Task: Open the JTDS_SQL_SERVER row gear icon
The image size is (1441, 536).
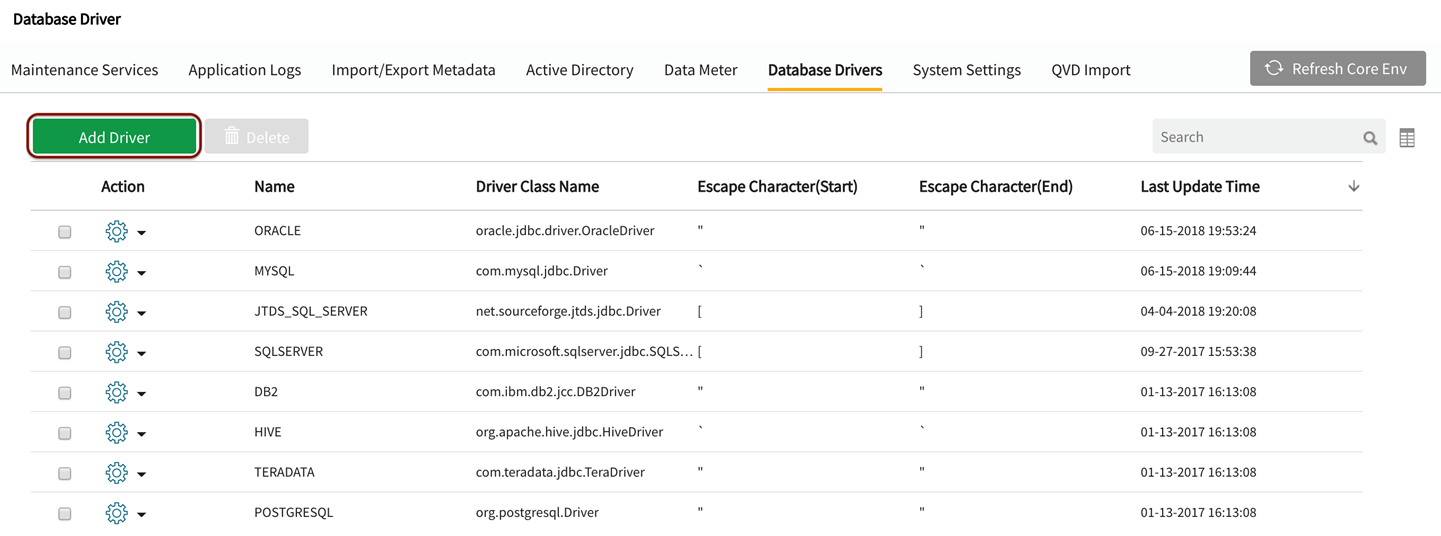Action: coord(116,312)
